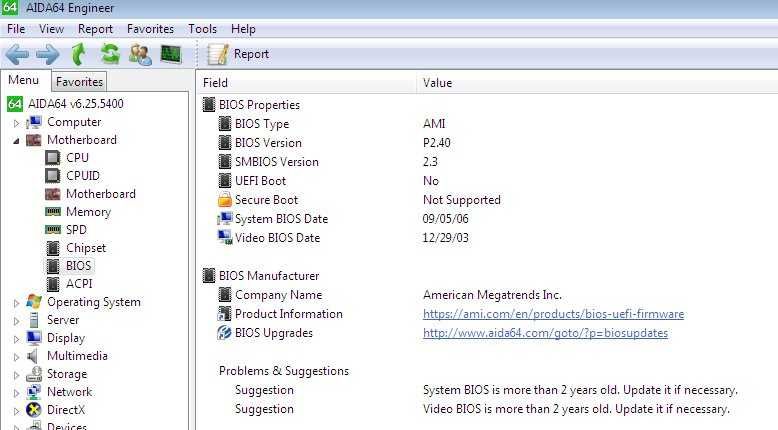Select Motherboard sub-item board icon
Image resolution: width=778 pixels, height=430 pixels.
coord(53,194)
